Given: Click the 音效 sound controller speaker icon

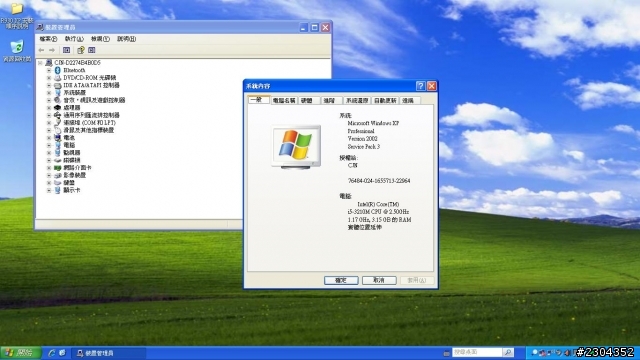Looking at the screenshot, I should [58, 100].
